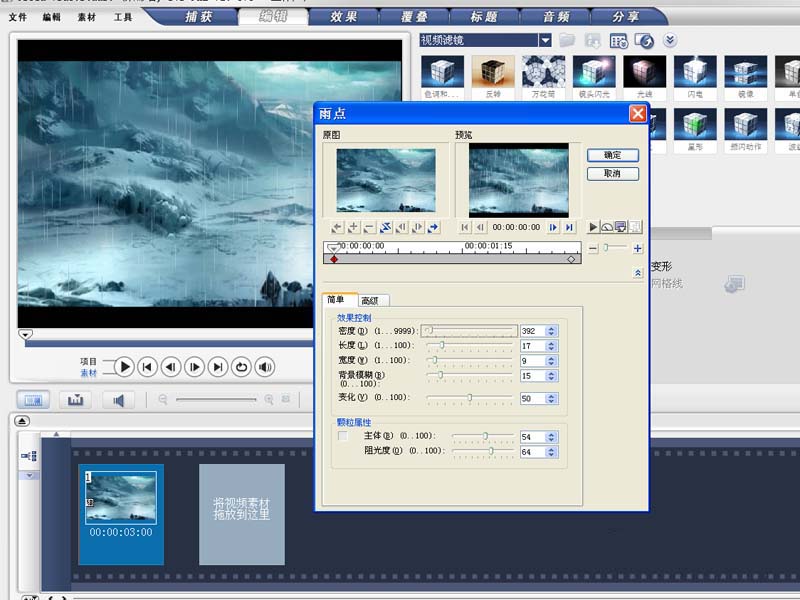Open the 密度 value spinner
The height and width of the screenshot is (600, 800).
pyautogui.click(x=550, y=331)
